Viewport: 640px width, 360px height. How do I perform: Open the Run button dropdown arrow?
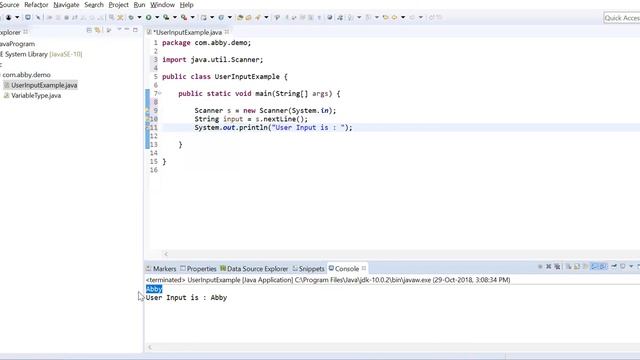coord(157,18)
